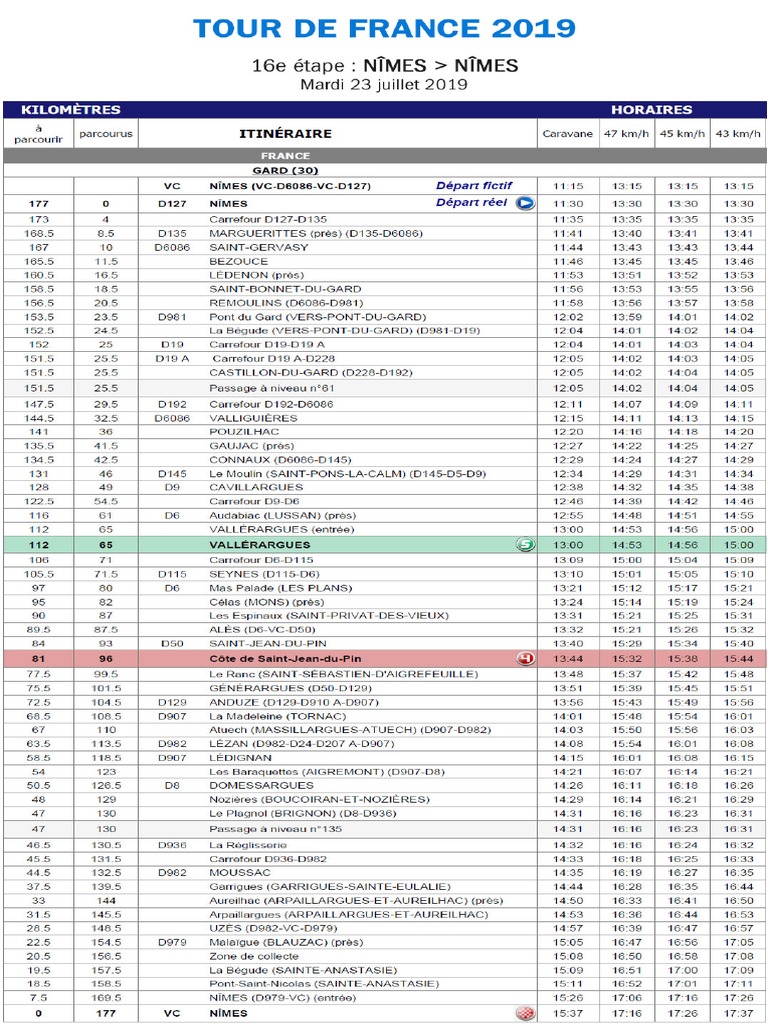The height and width of the screenshot is (1024, 768).
Task: Click the blue Départ réel start icon
Action: (x=525, y=203)
